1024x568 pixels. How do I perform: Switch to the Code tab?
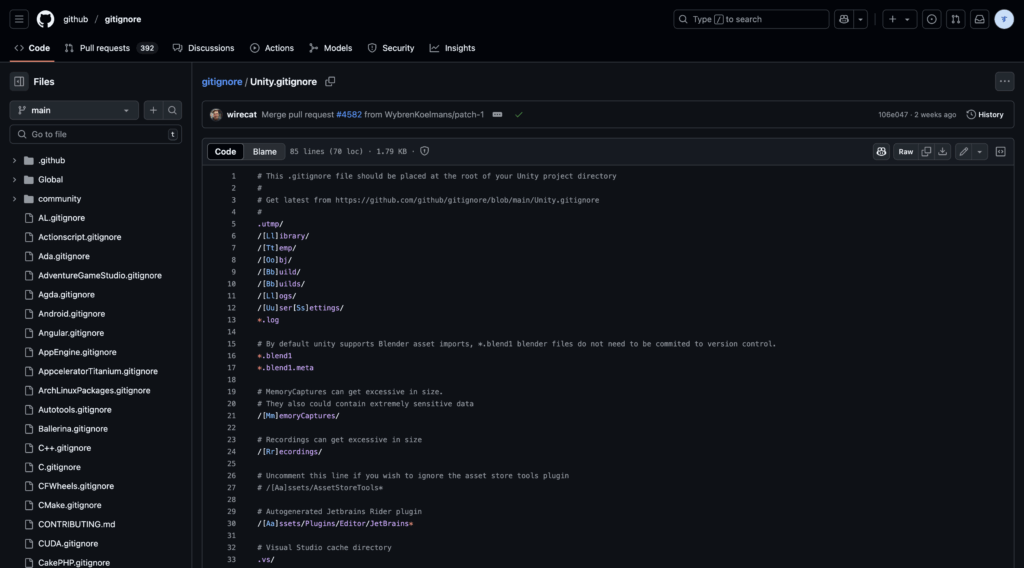tap(32, 48)
